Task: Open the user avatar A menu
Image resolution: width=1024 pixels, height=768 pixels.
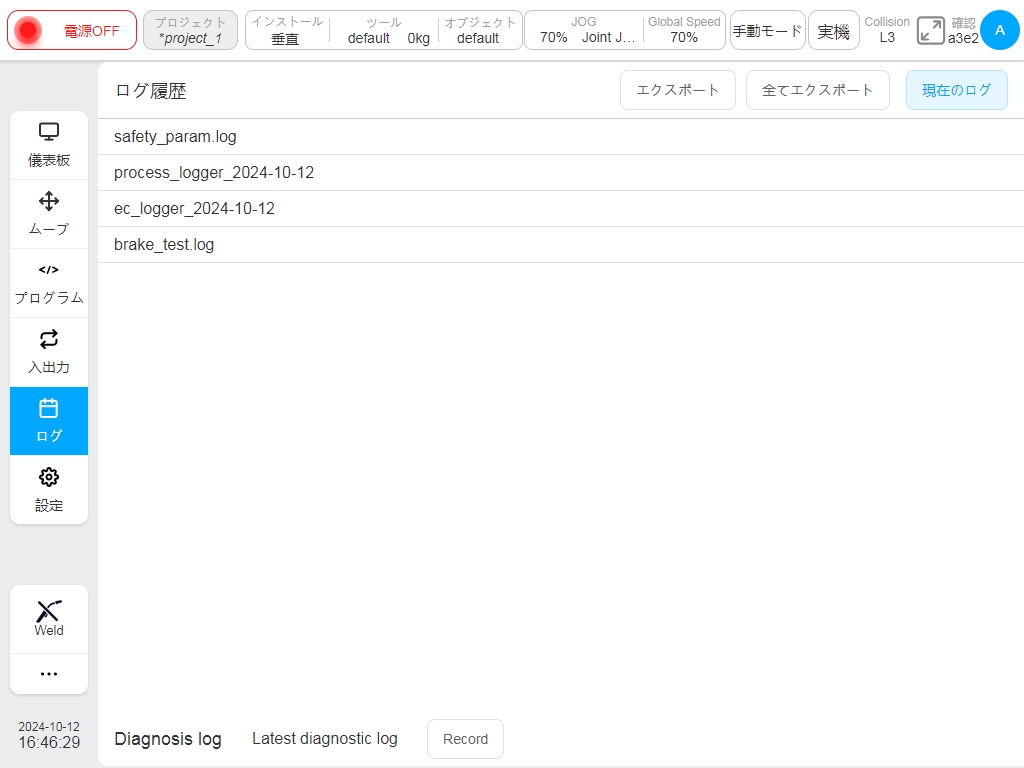Action: (999, 30)
